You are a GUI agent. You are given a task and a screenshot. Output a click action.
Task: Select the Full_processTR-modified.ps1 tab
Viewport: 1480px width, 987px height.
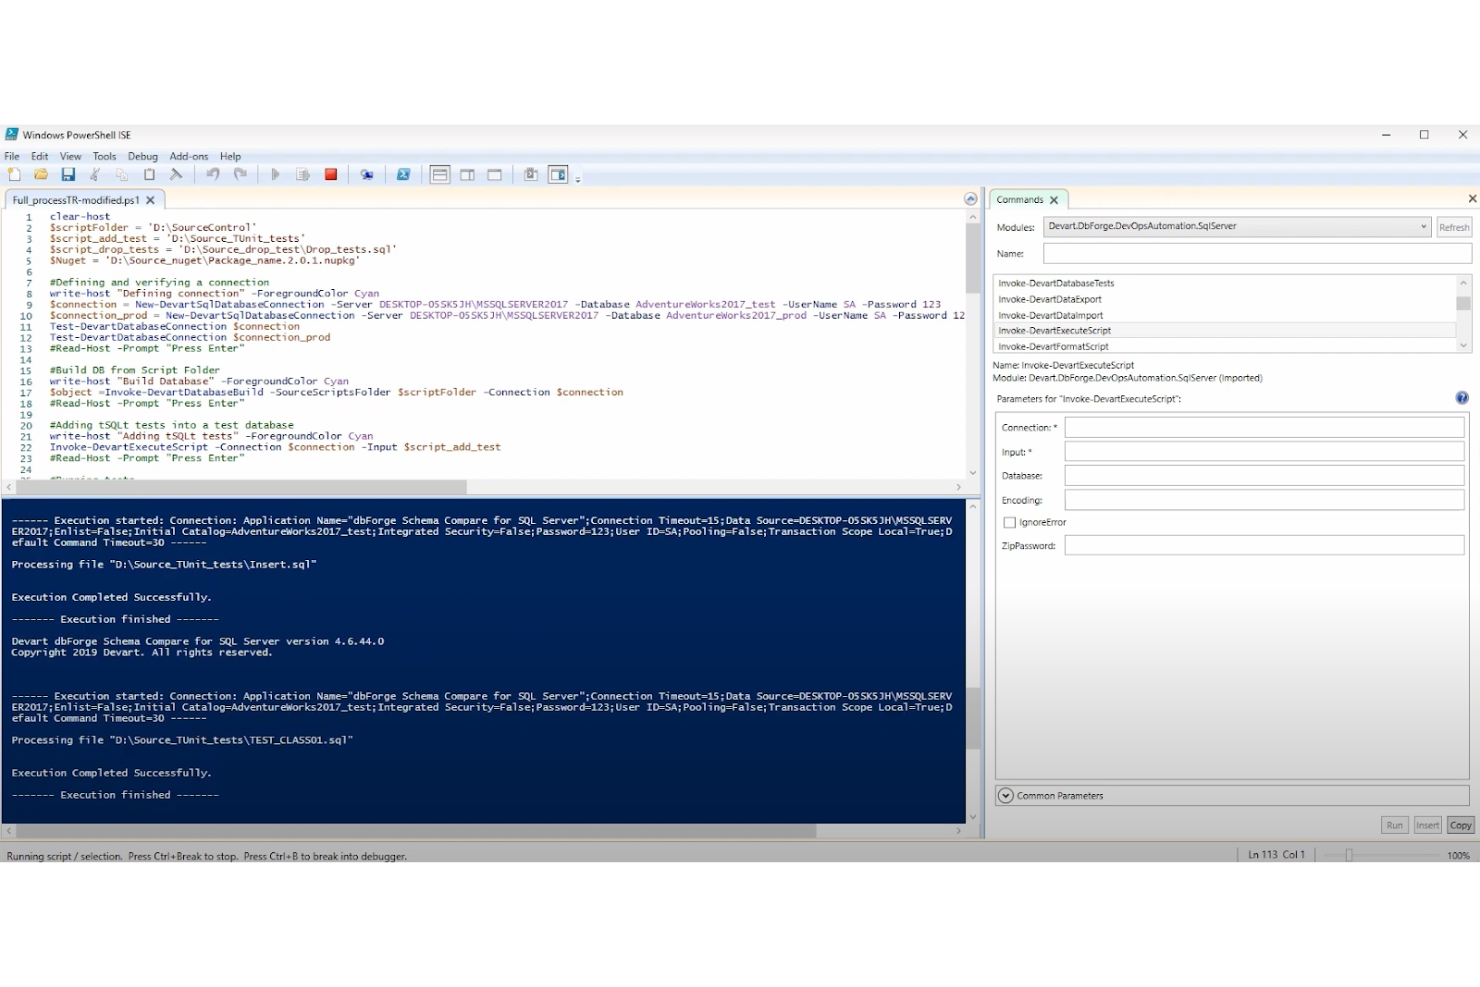[x=78, y=199]
